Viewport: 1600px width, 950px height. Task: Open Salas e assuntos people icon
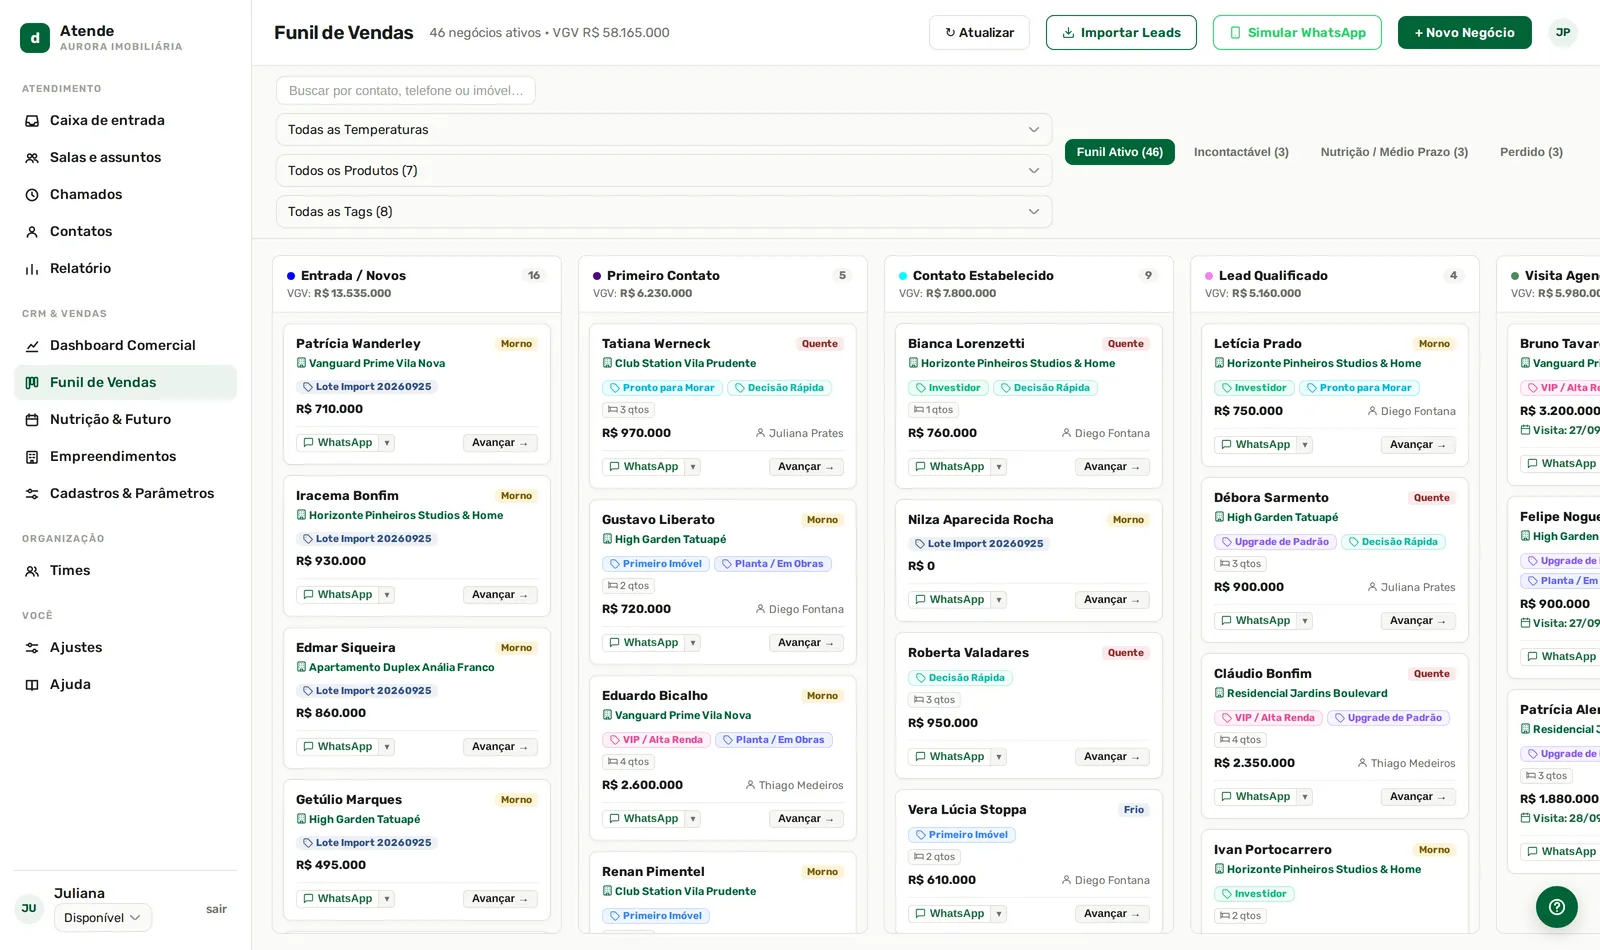pos(32,158)
